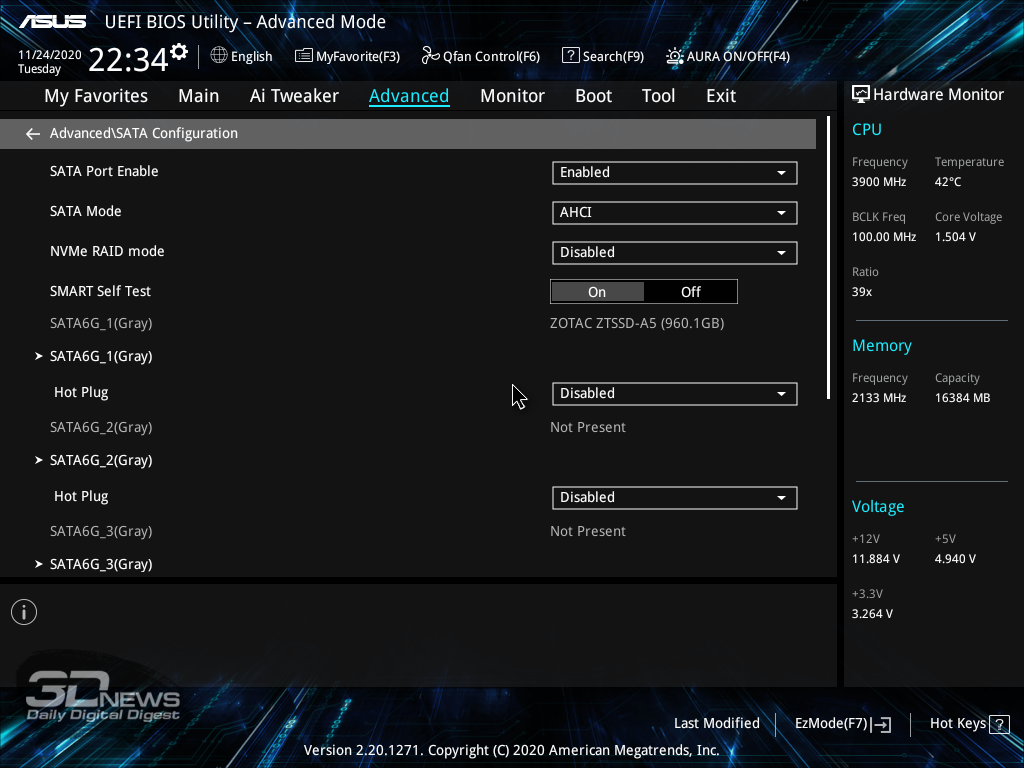The image size is (1024, 768).
Task: Expand the SATA6G_3(Gray) submenu
Action: (x=101, y=564)
